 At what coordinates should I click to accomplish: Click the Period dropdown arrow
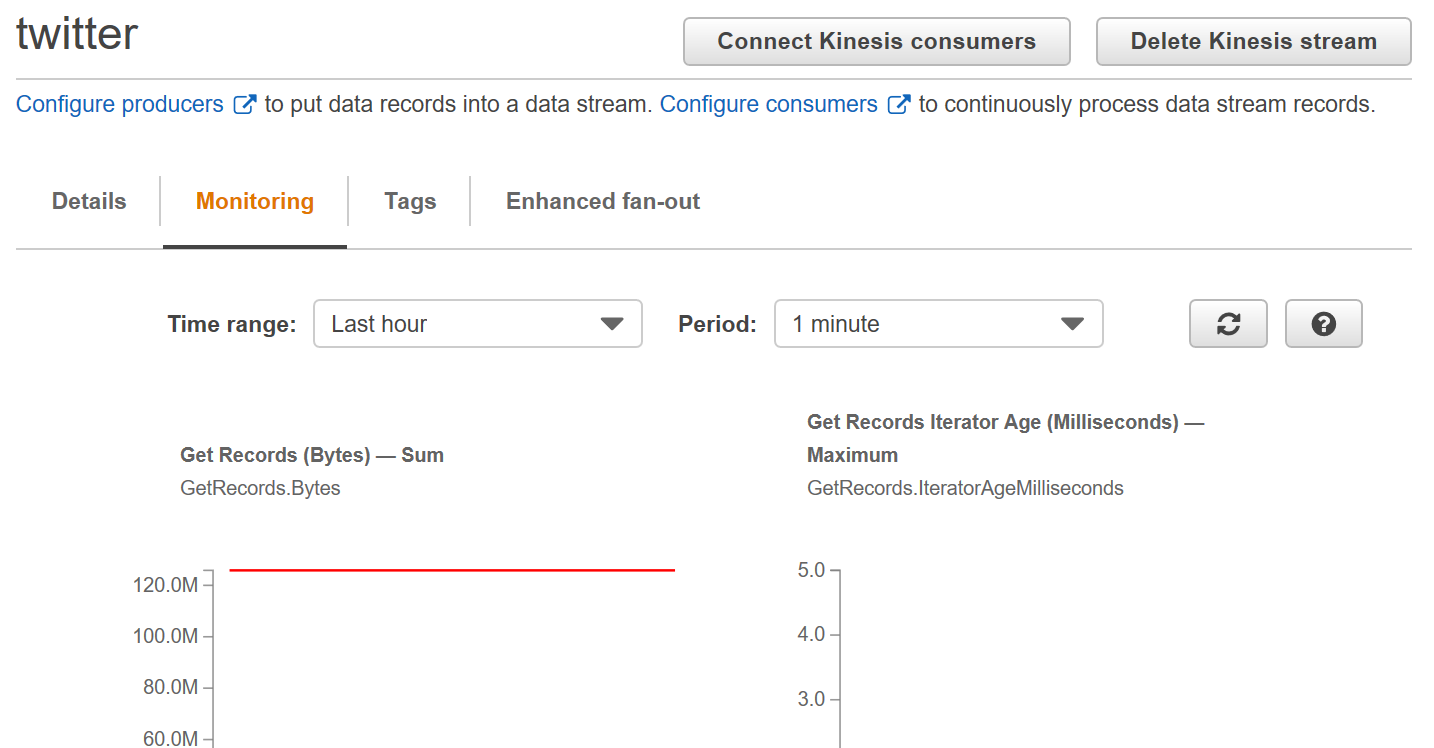tap(1072, 324)
